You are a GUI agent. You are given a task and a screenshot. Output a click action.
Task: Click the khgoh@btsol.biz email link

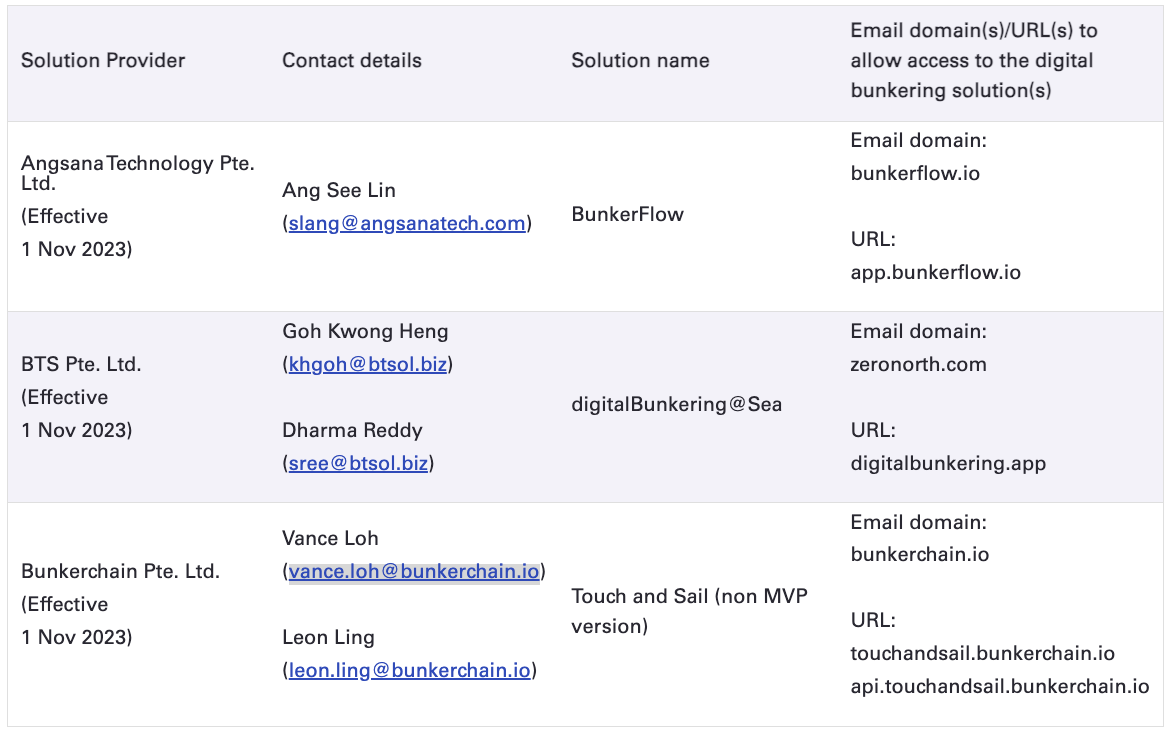[367, 364]
